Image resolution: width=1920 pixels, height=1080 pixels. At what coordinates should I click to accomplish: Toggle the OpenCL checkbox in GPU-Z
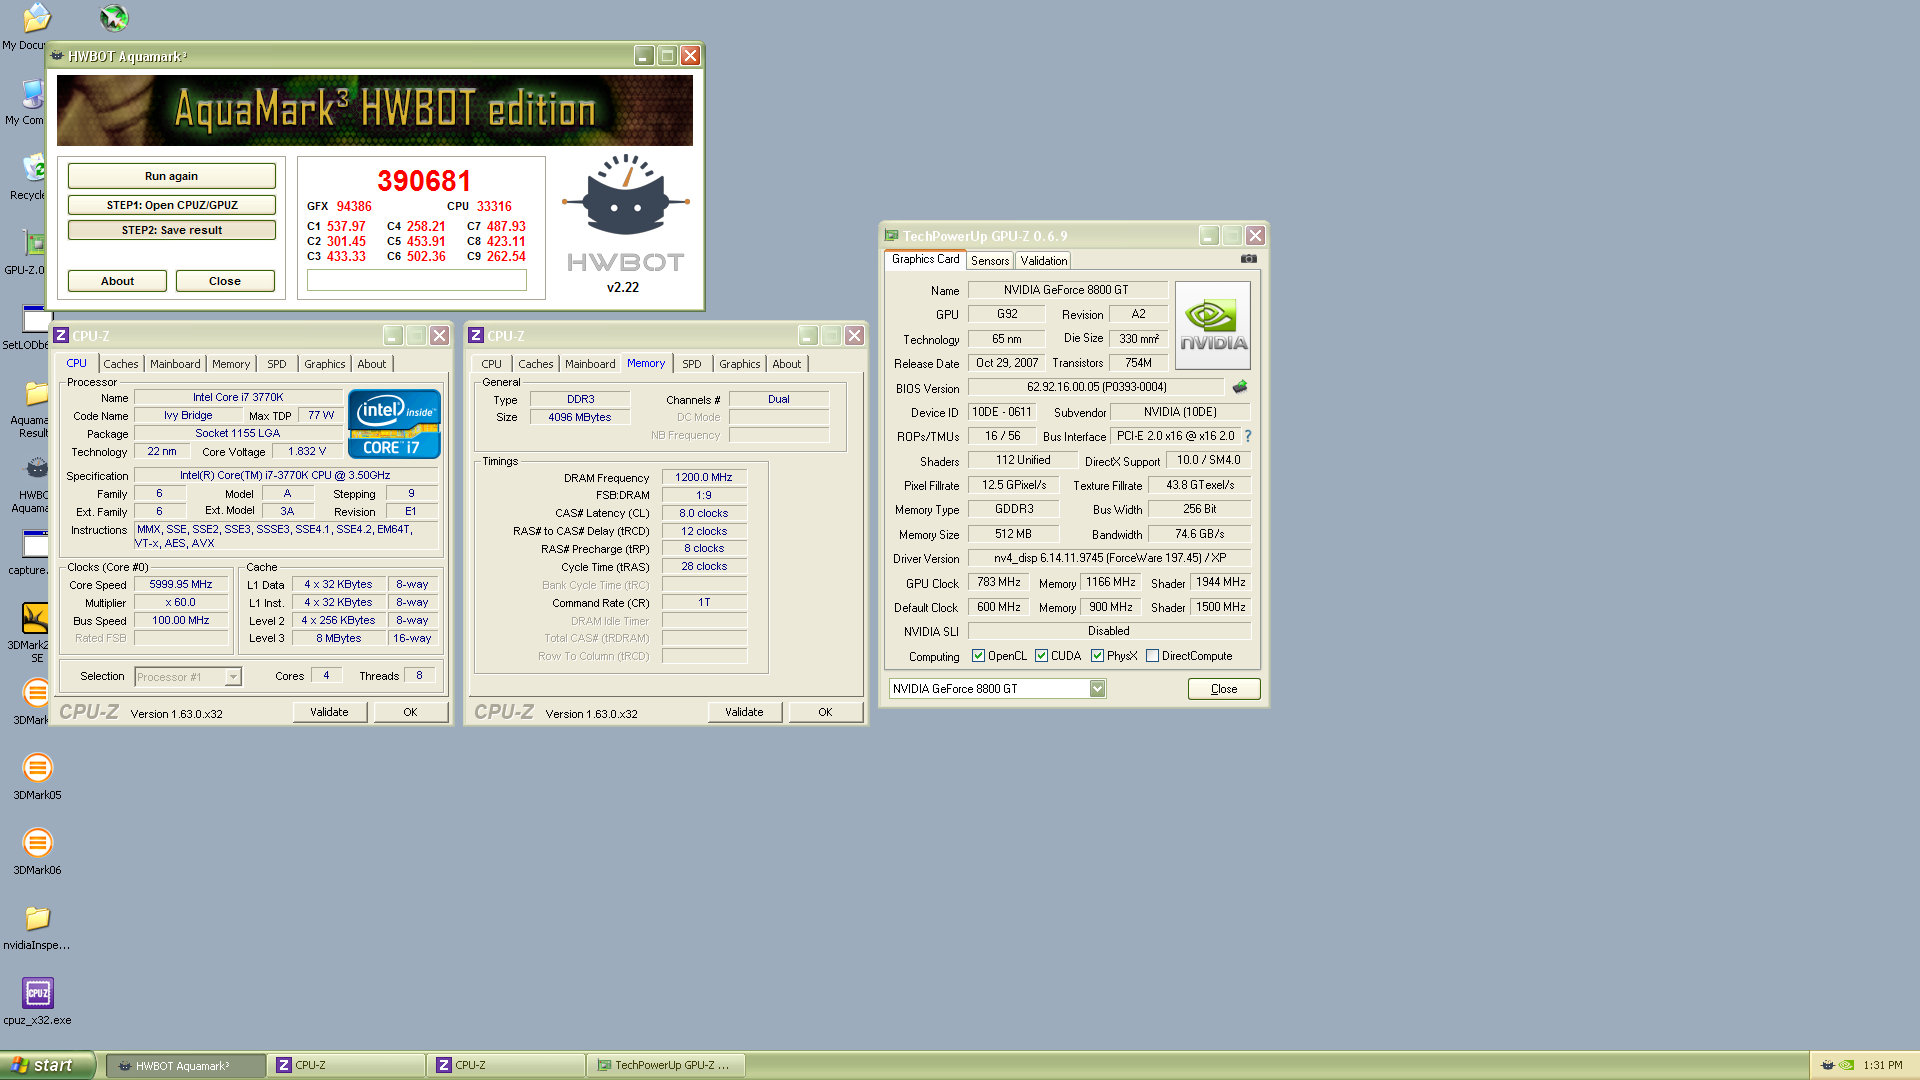978,656
